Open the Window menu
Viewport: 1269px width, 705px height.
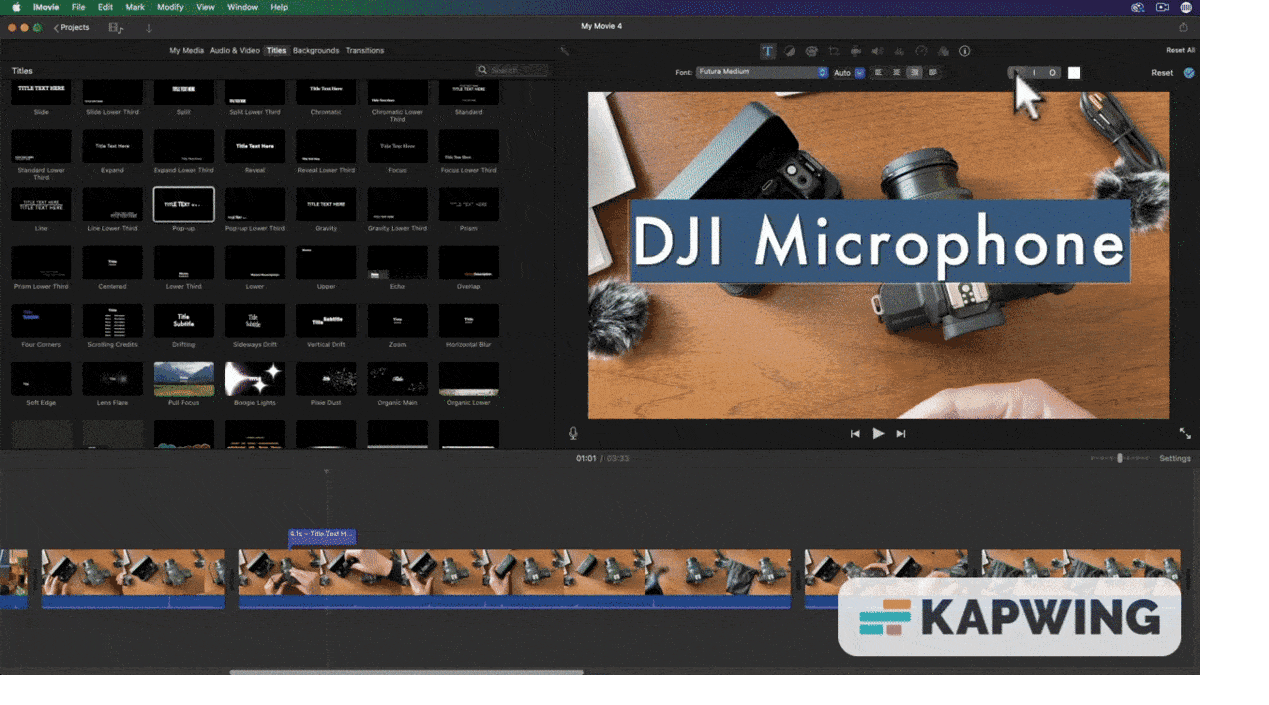point(242,7)
